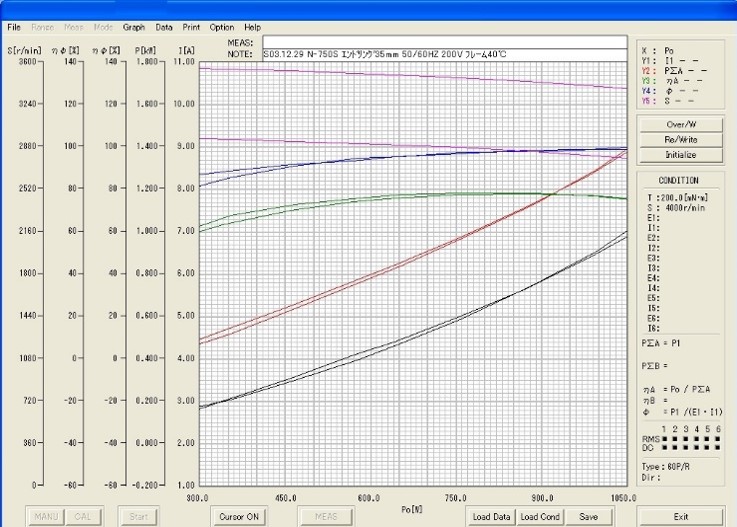The width and height of the screenshot is (737, 527).
Task: Open the Print menu
Action: pyautogui.click(x=192, y=27)
